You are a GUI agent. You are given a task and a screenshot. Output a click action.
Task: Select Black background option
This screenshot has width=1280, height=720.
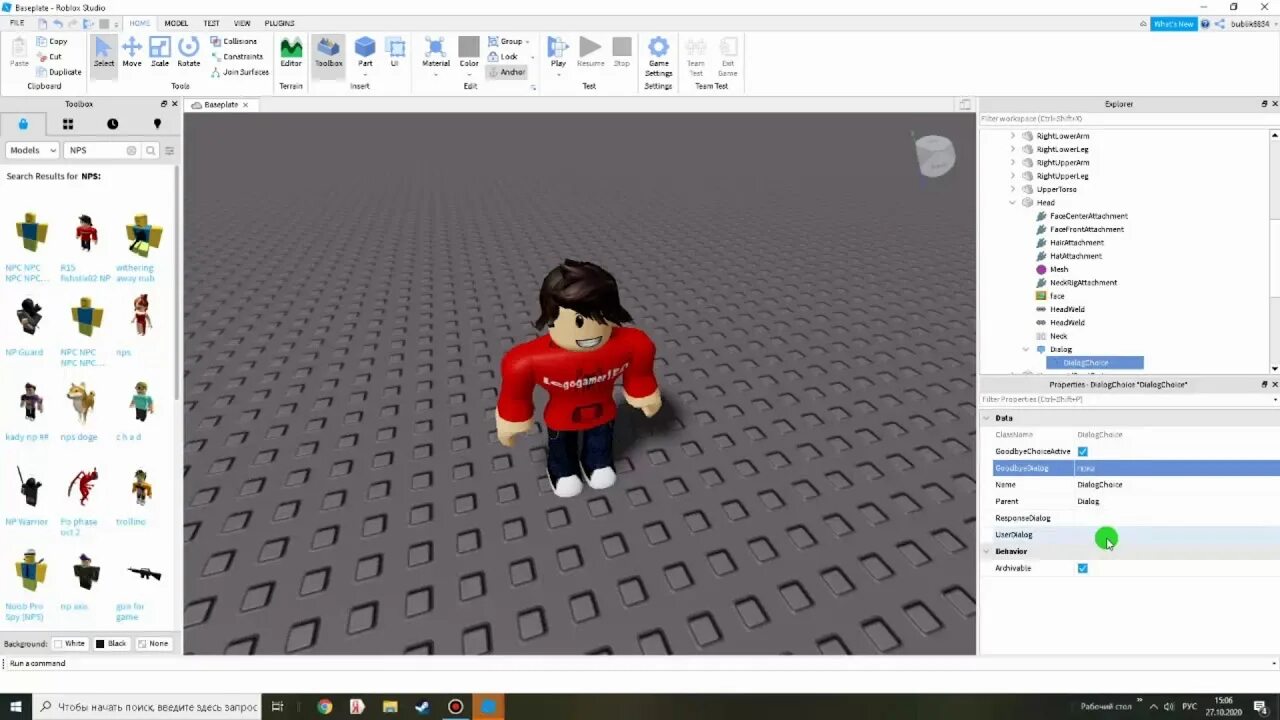point(112,643)
